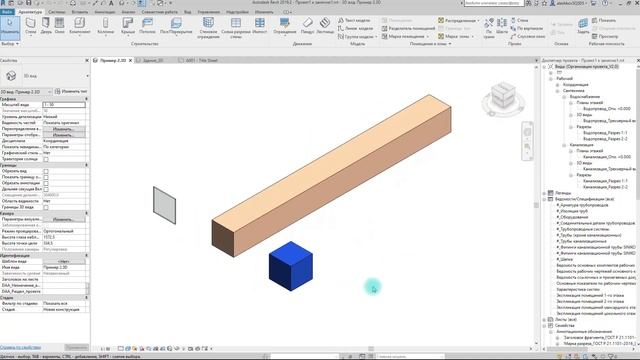This screenshot has height=360, width=640.
Task: Click the Справка по свойствам link
Action: (20, 348)
